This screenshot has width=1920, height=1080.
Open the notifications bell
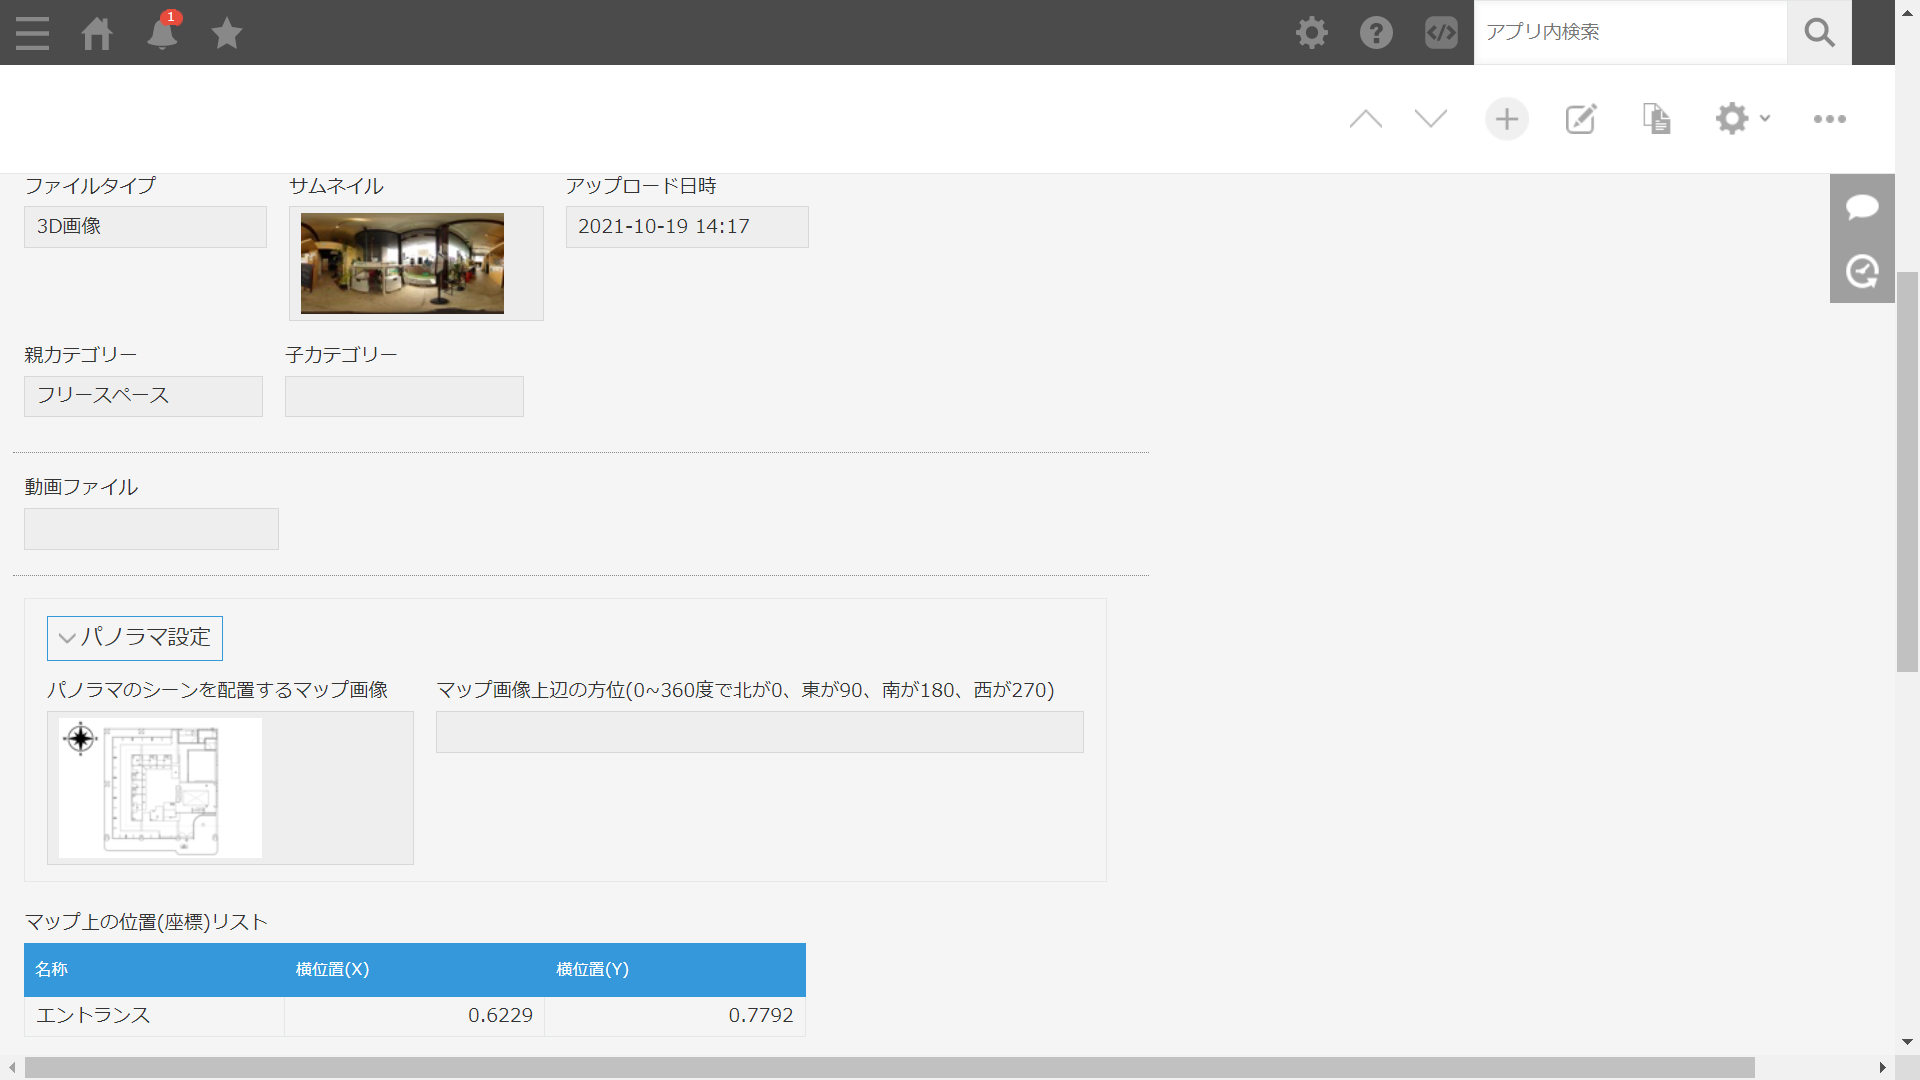click(162, 33)
